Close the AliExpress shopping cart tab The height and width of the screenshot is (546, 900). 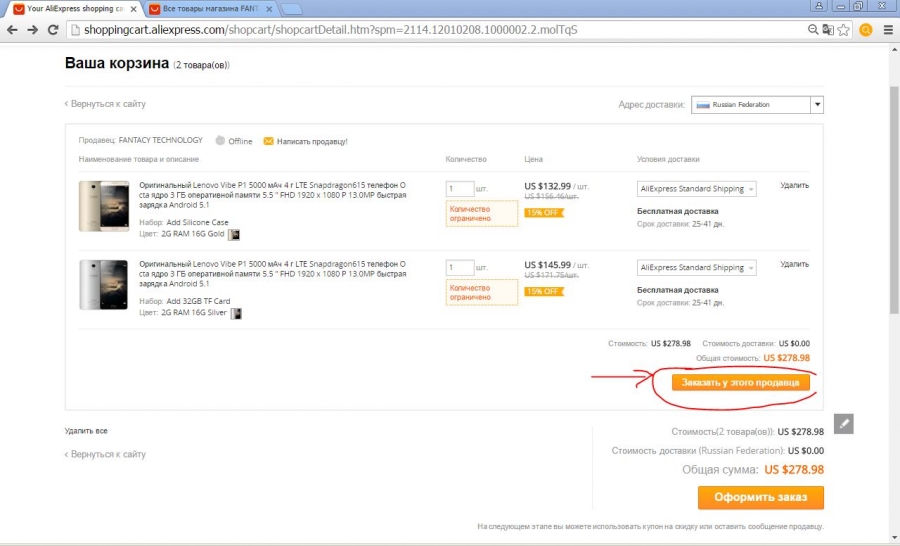(x=133, y=9)
